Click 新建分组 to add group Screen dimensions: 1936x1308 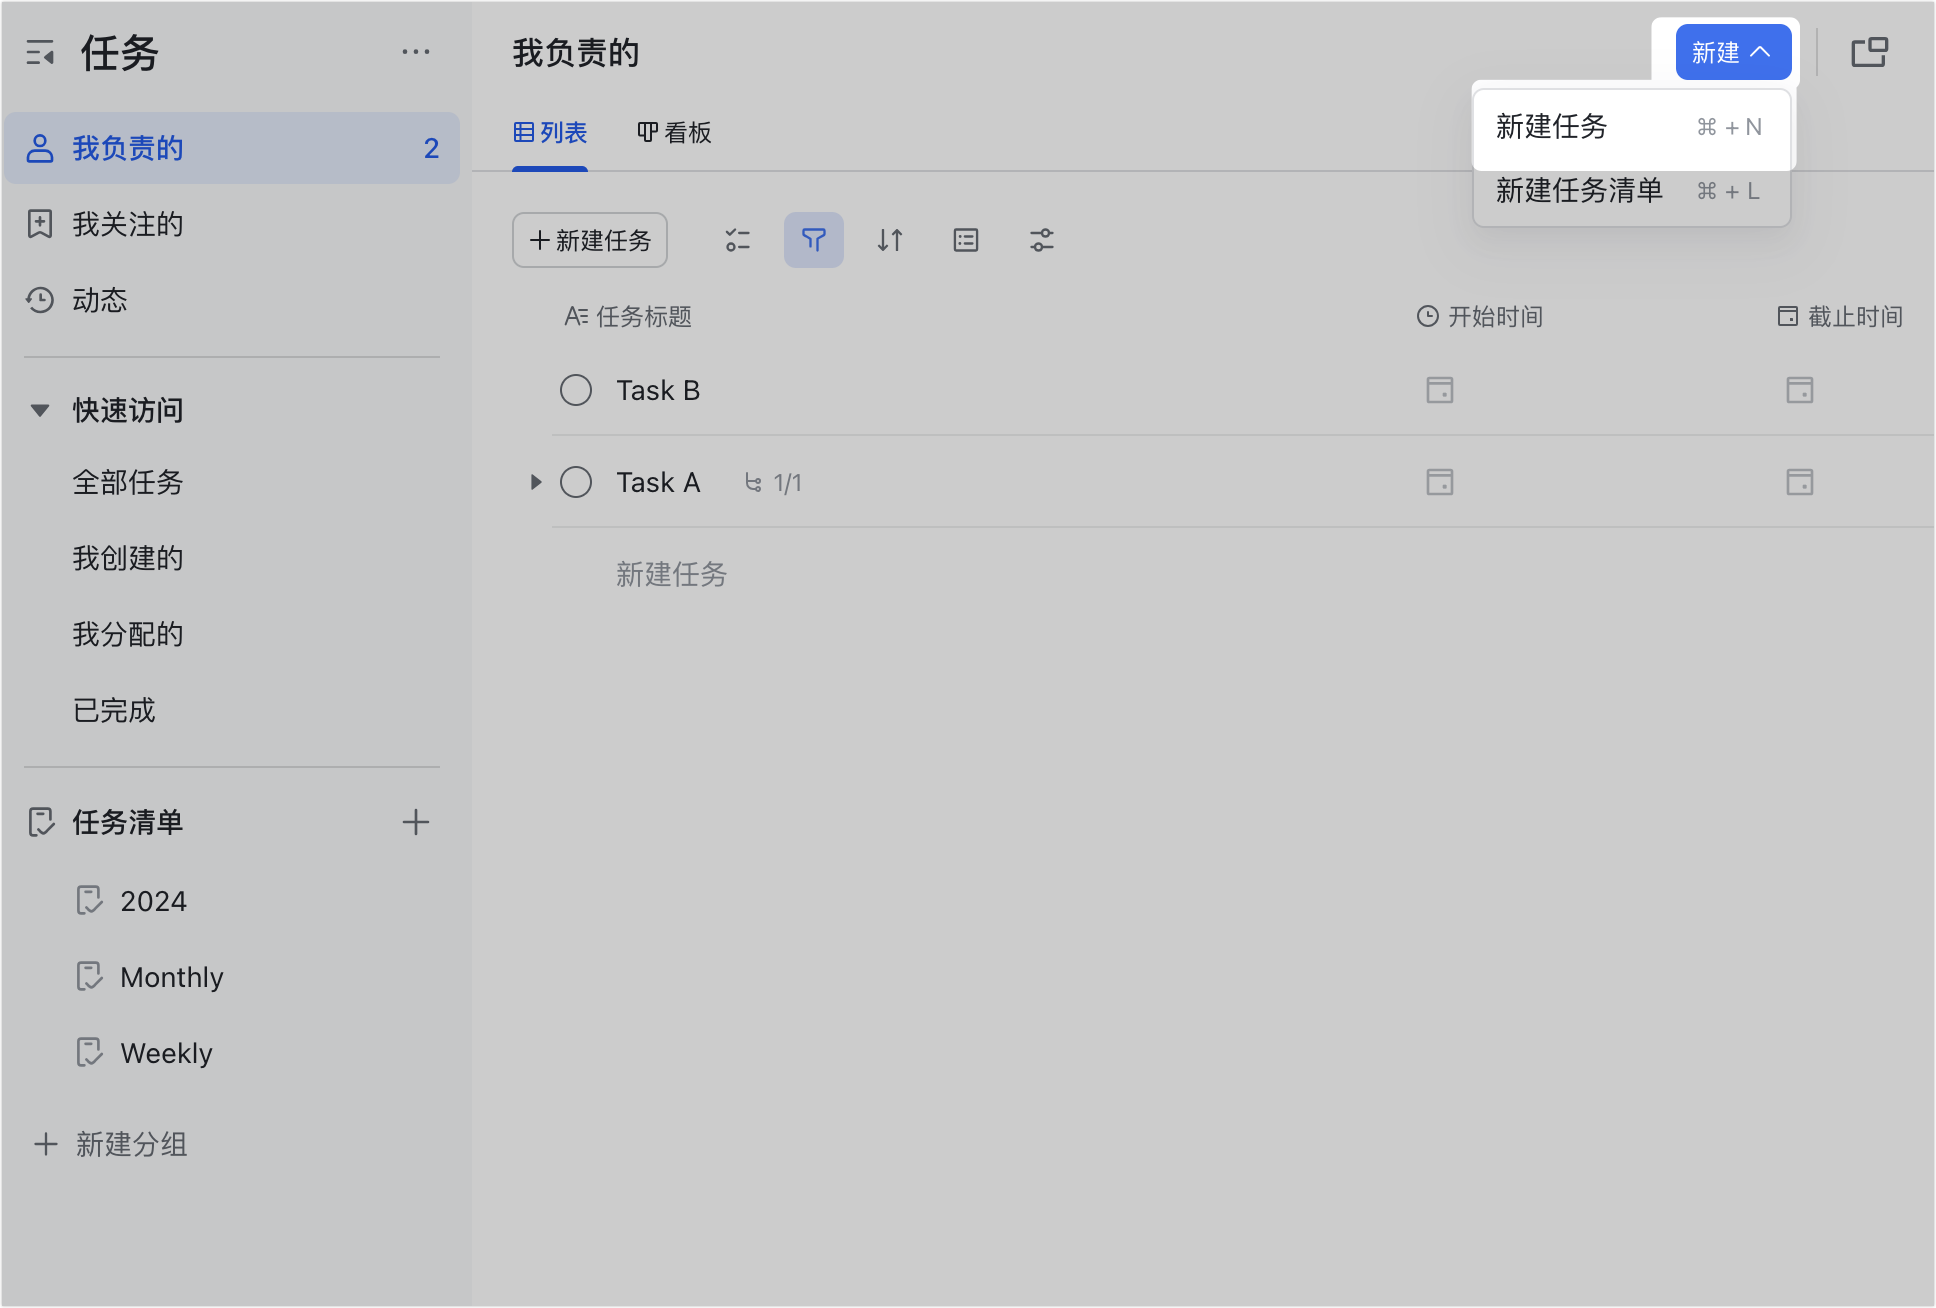[x=112, y=1144]
